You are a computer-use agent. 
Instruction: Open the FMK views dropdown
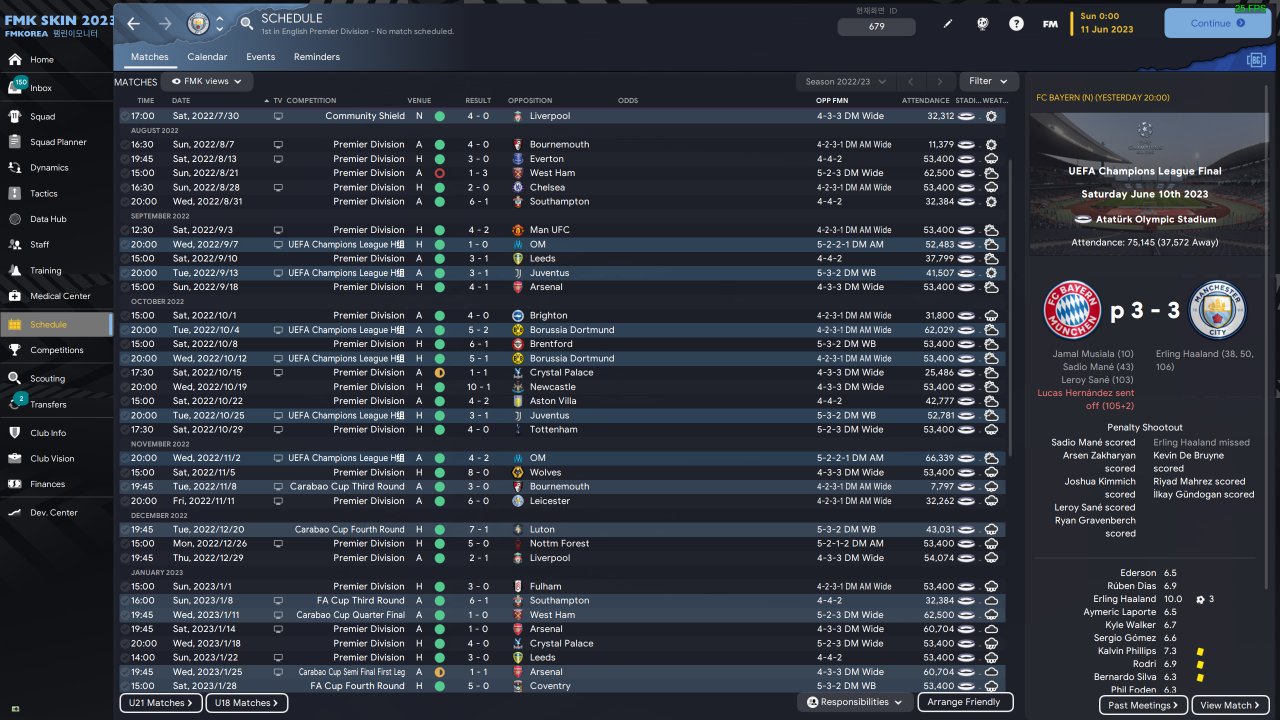point(207,81)
